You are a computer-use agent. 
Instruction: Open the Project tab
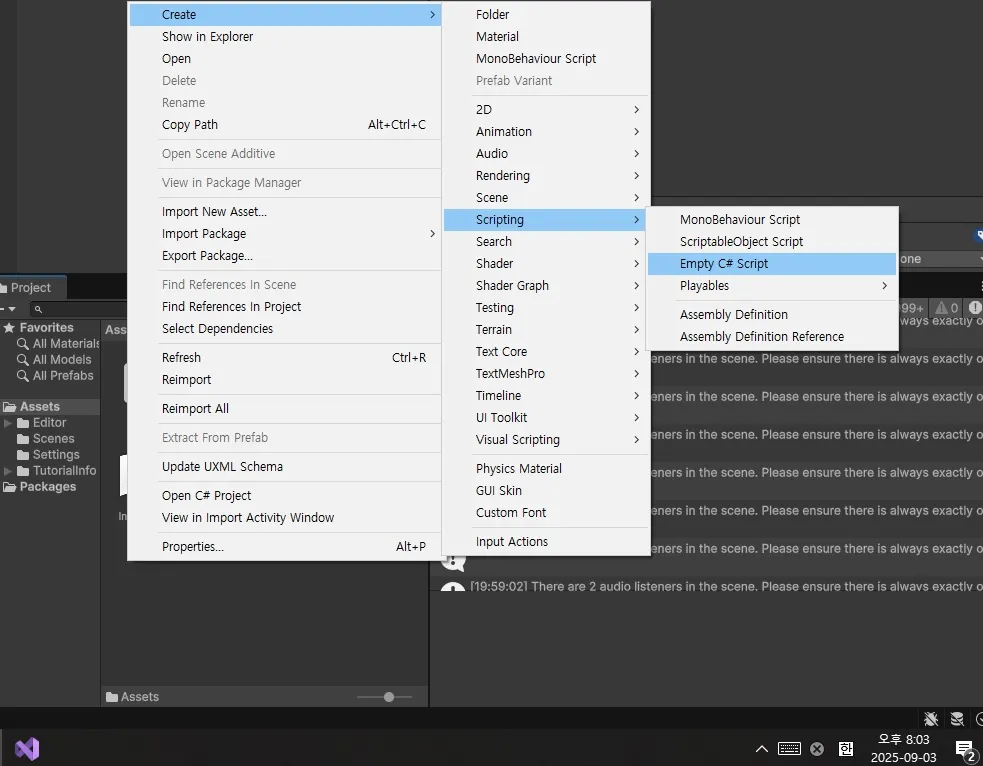(x=30, y=288)
